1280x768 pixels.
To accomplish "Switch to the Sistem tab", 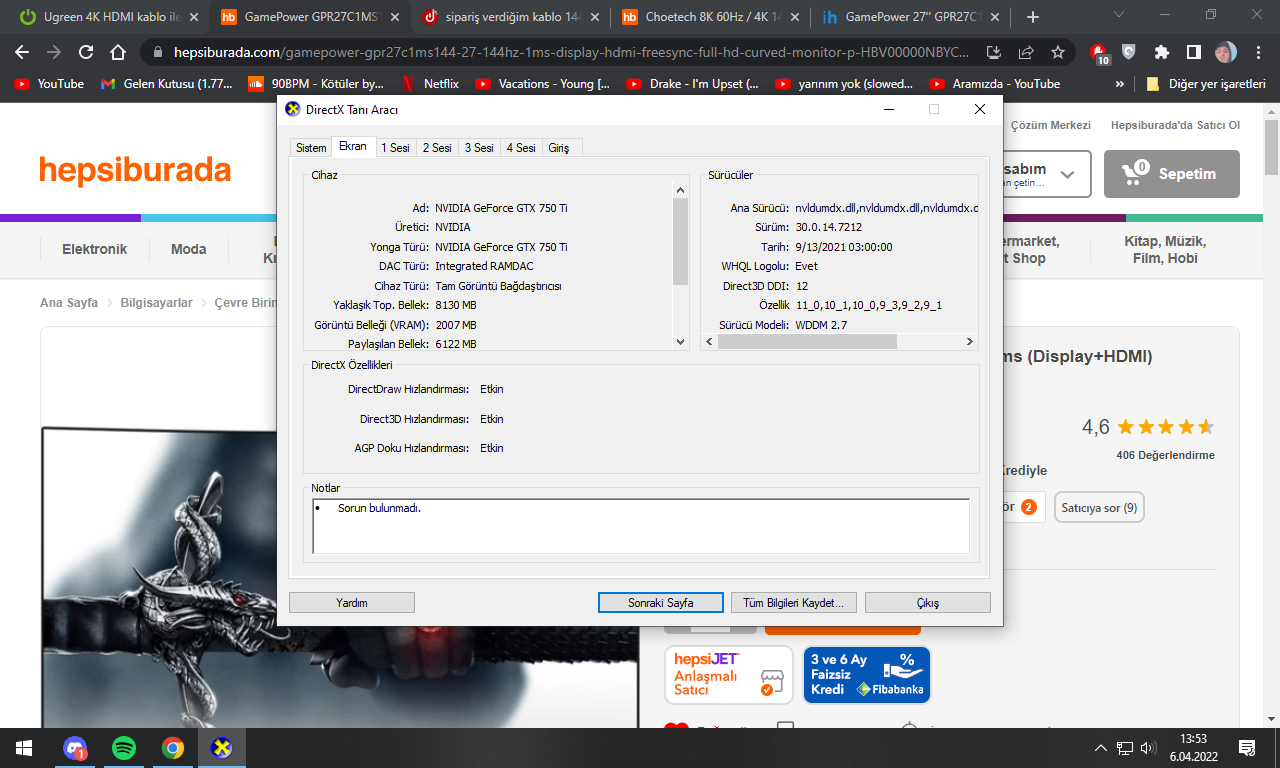I will click(x=311, y=148).
